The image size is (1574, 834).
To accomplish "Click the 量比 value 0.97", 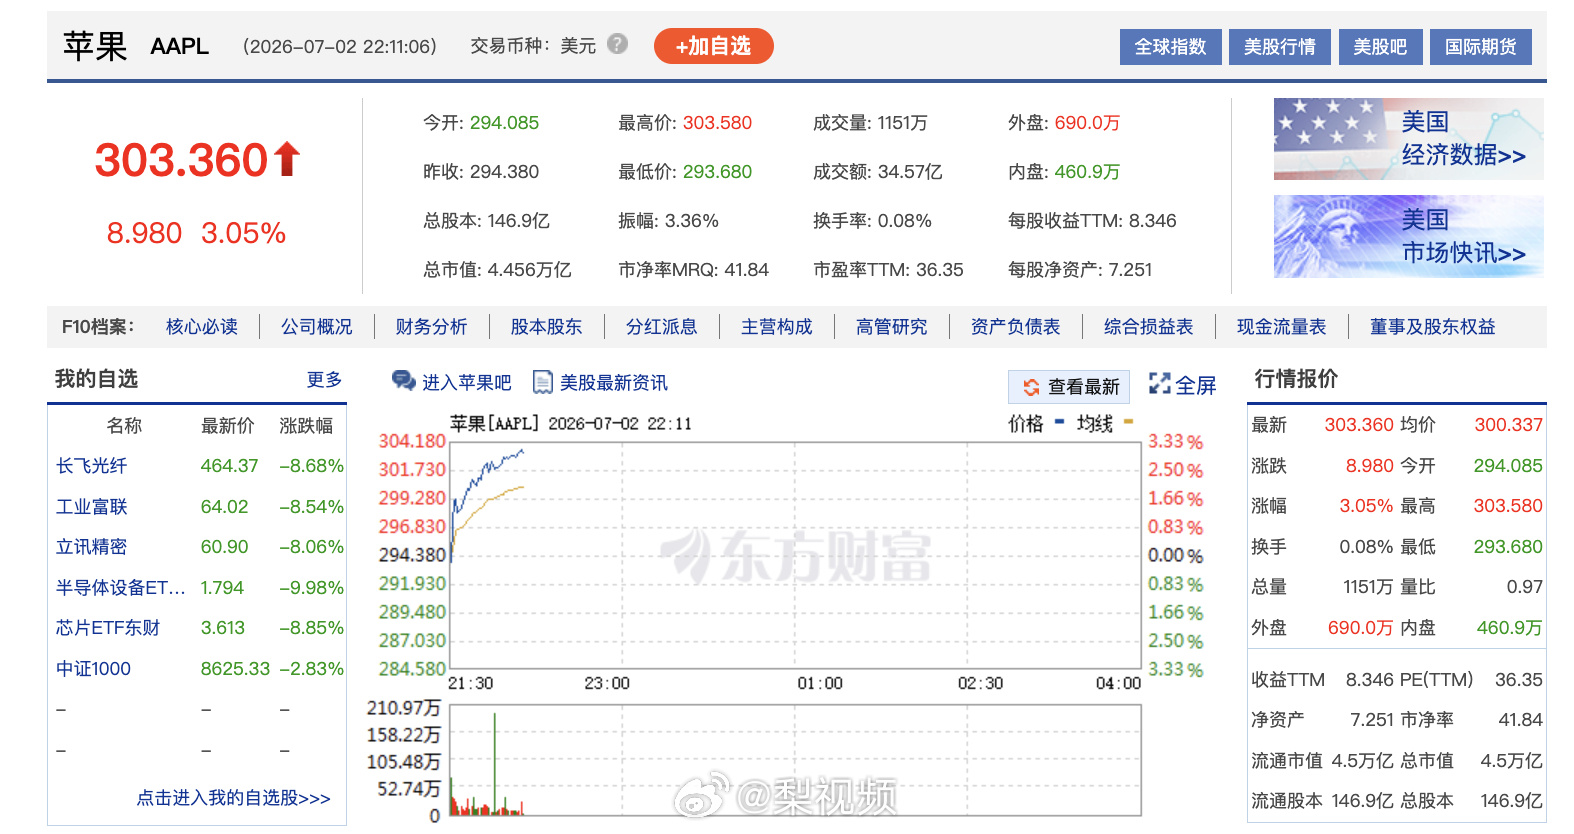I will pyautogui.click(x=1524, y=587).
